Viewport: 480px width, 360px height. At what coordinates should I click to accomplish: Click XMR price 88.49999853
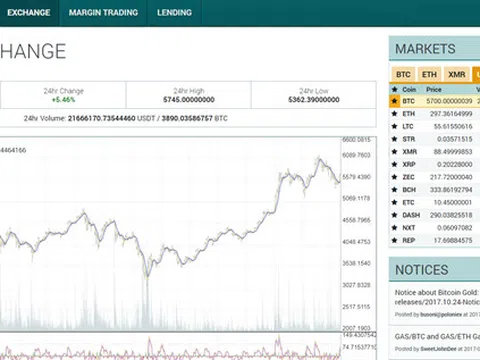pyautogui.click(x=453, y=152)
